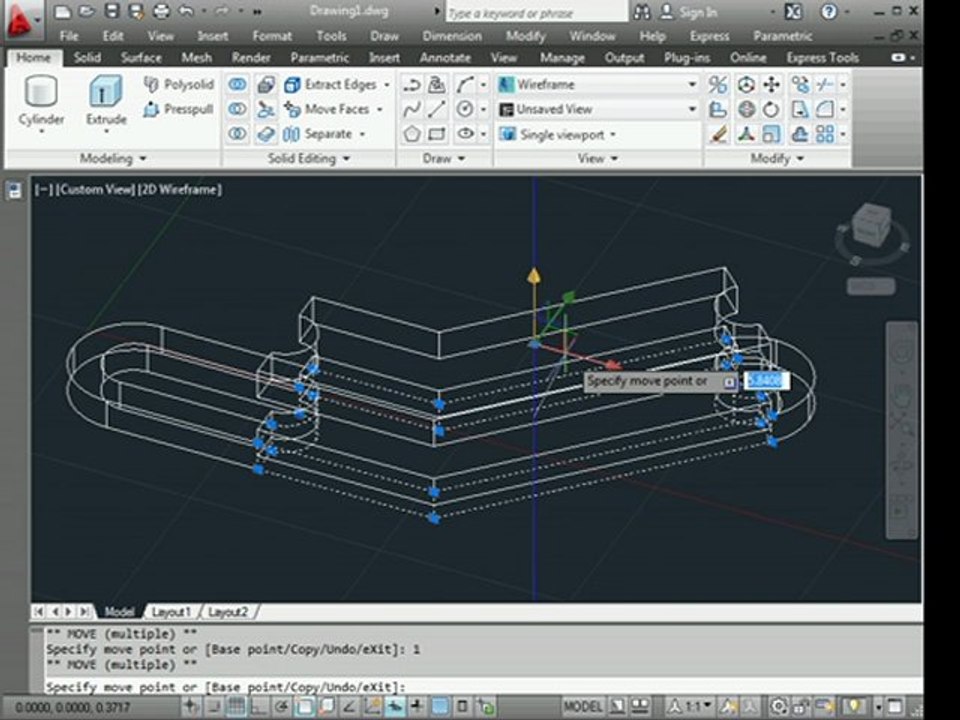Image resolution: width=960 pixels, height=720 pixels.
Task: Click the command line prompt
Action: click(x=484, y=687)
